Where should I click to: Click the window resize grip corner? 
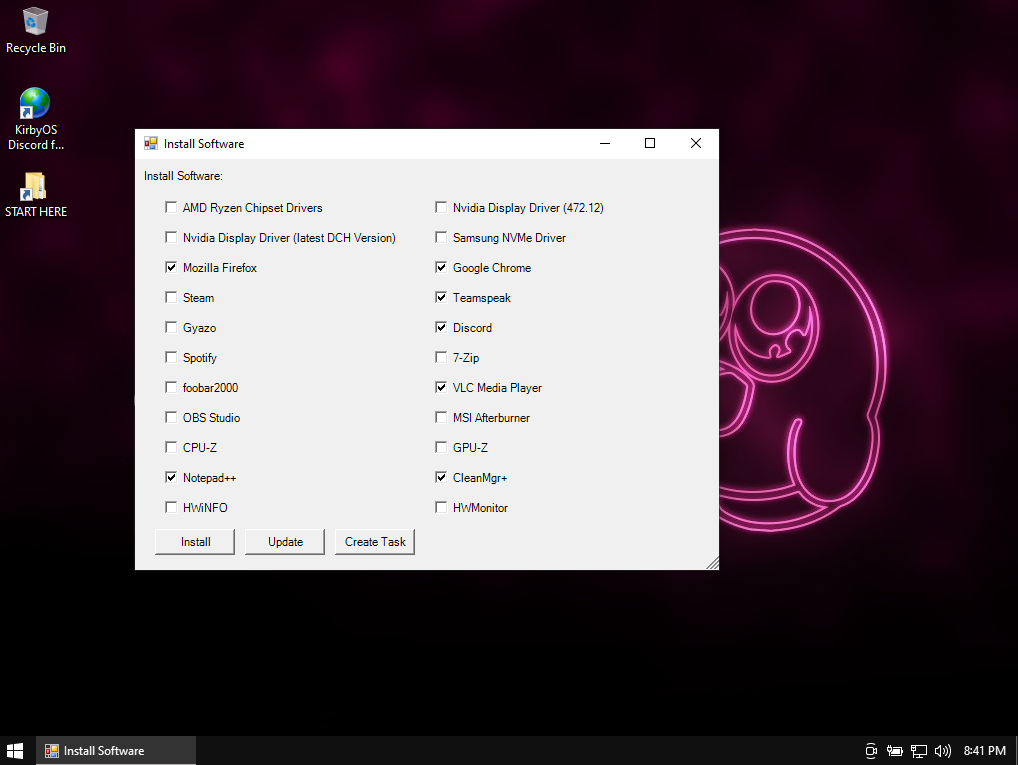(712, 563)
